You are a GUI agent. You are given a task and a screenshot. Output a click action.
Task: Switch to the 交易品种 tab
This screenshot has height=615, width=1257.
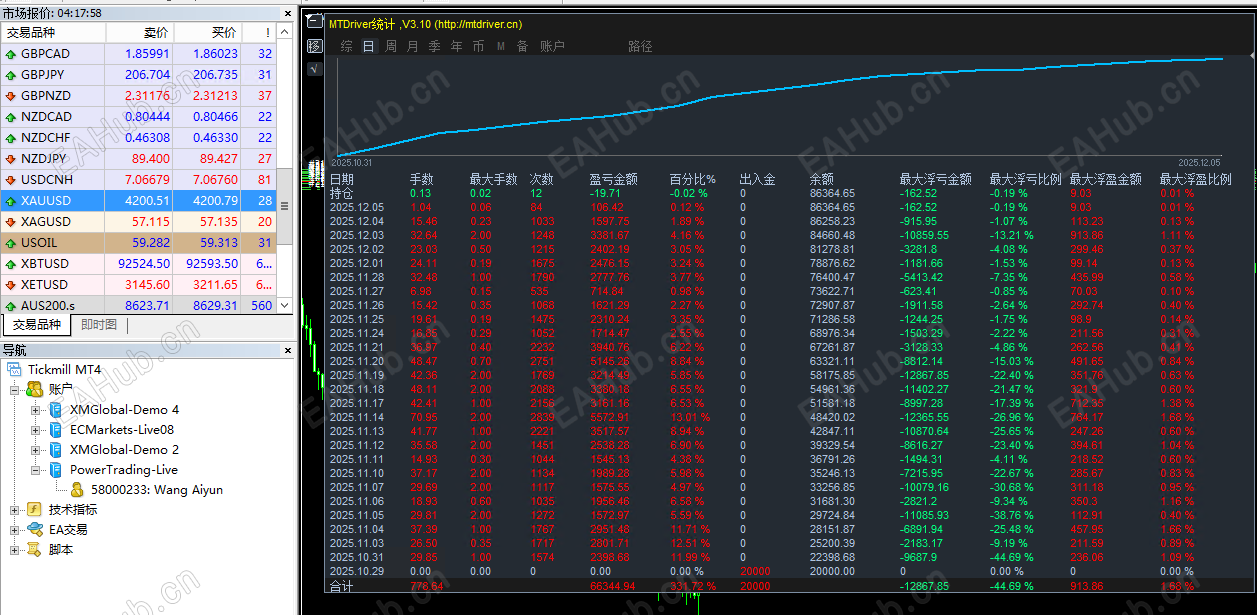37,325
